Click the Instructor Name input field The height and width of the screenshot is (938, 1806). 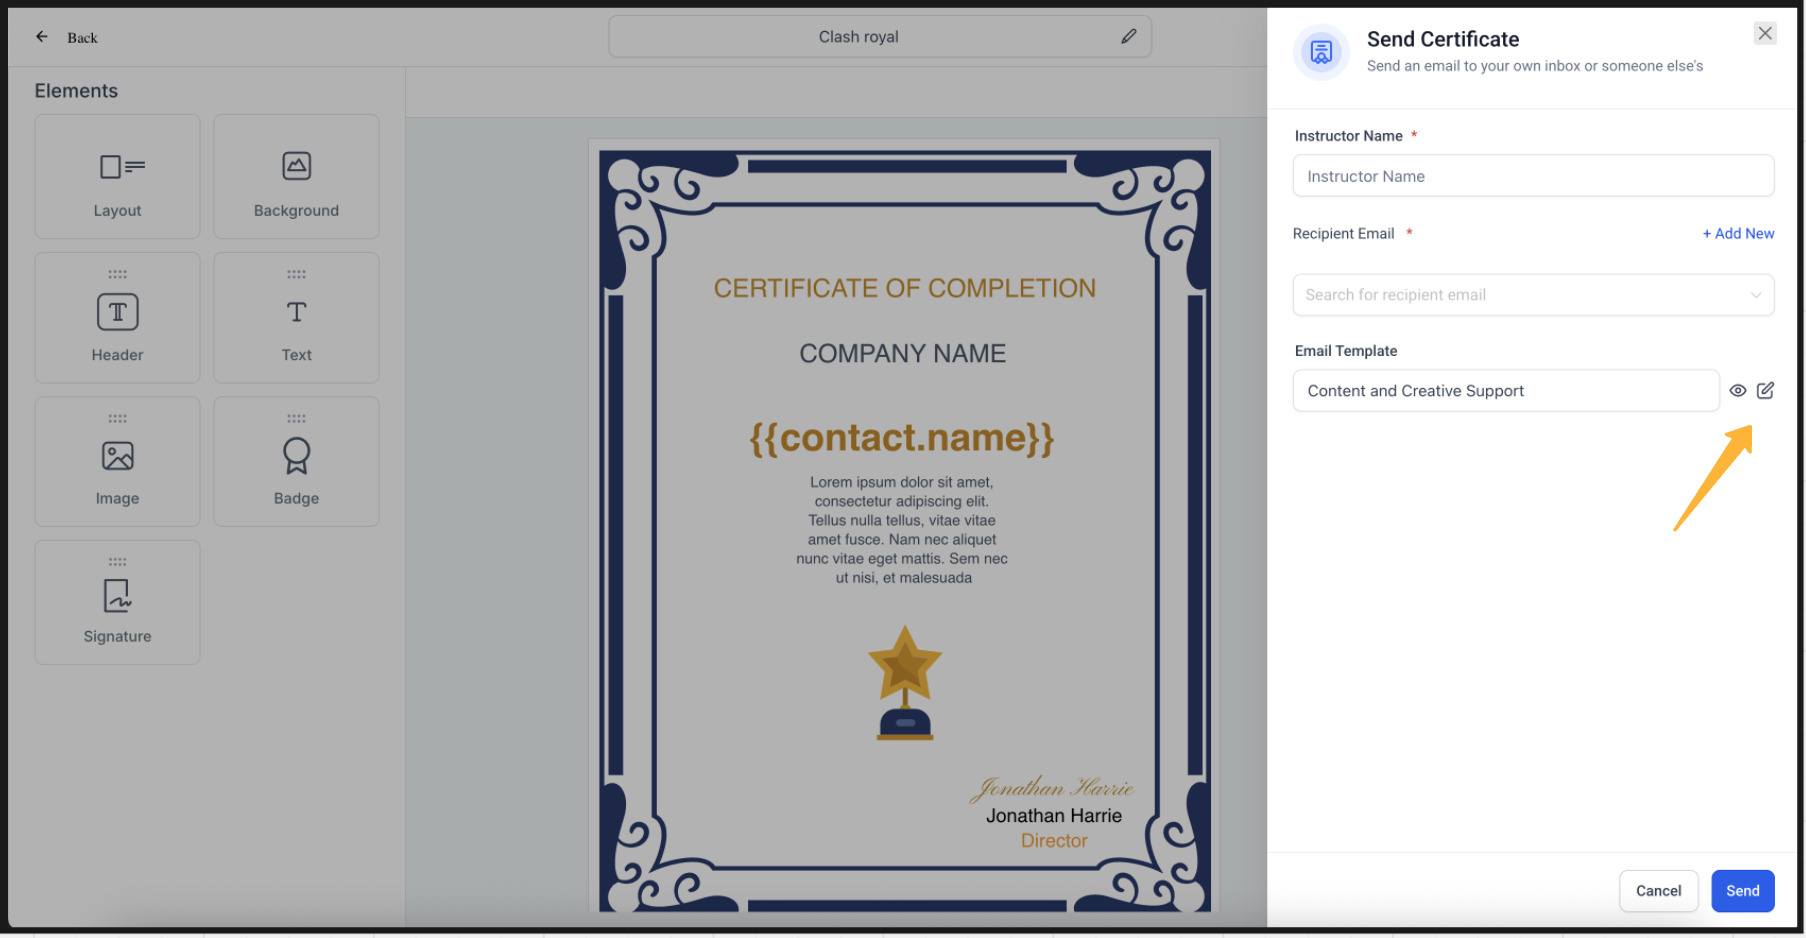click(x=1532, y=176)
